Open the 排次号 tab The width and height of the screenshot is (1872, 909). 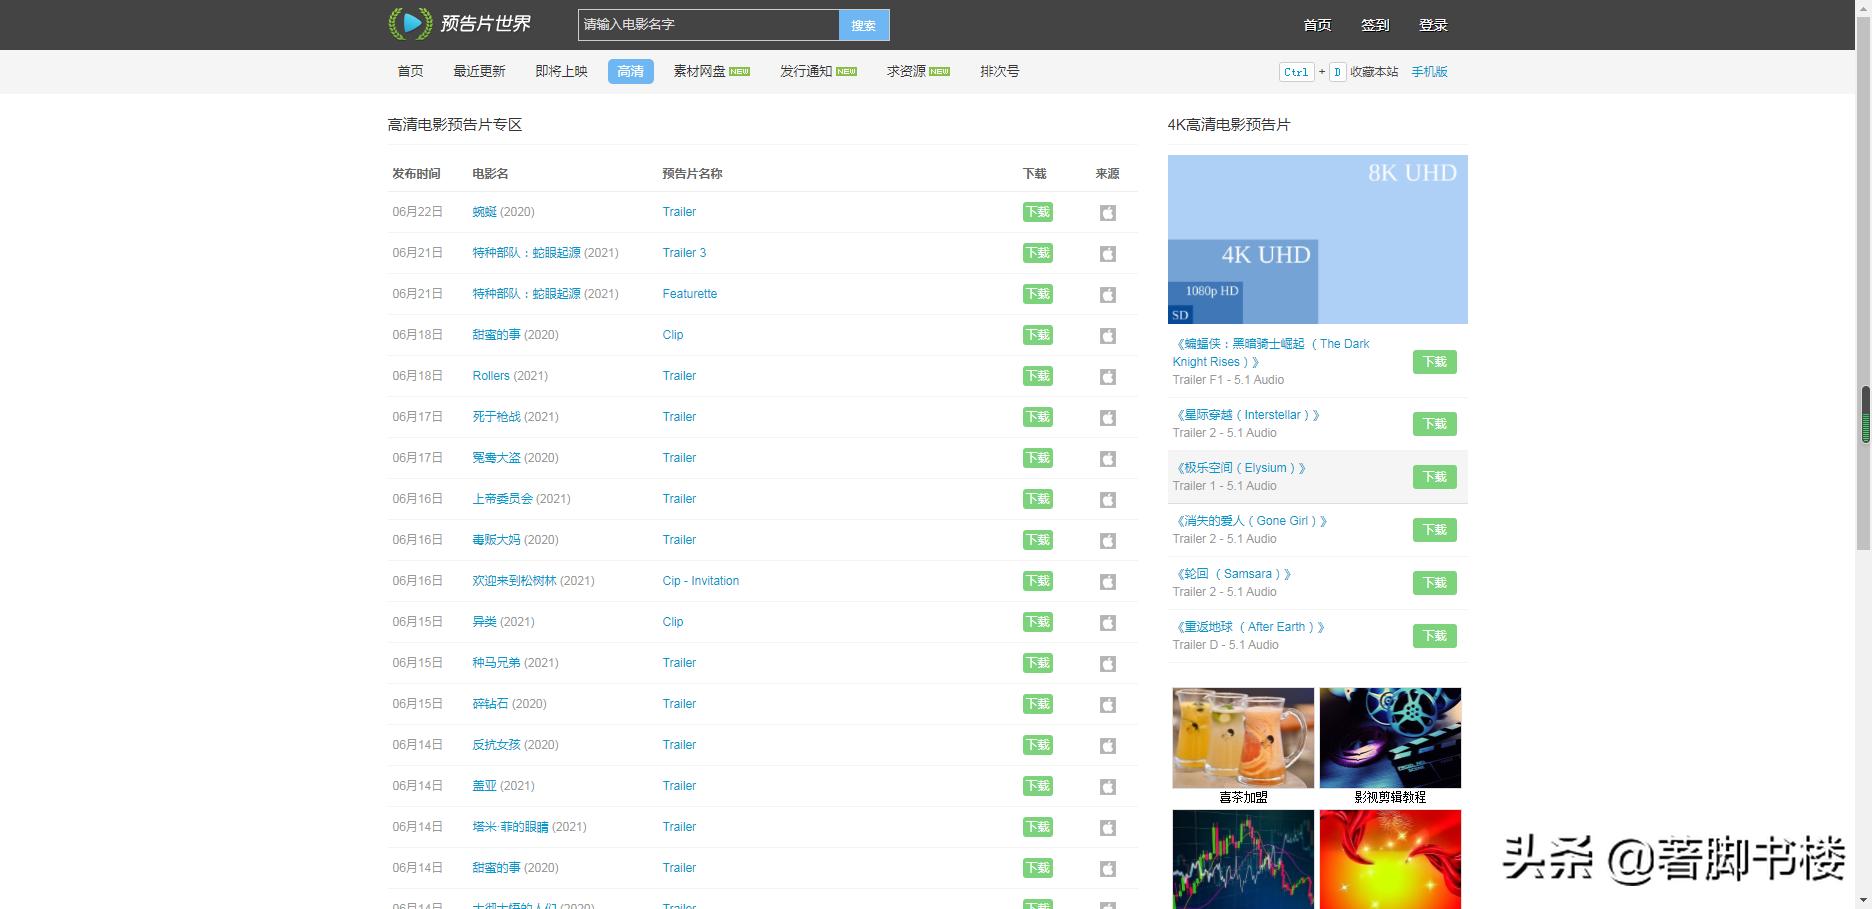pyautogui.click(x=999, y=71)
